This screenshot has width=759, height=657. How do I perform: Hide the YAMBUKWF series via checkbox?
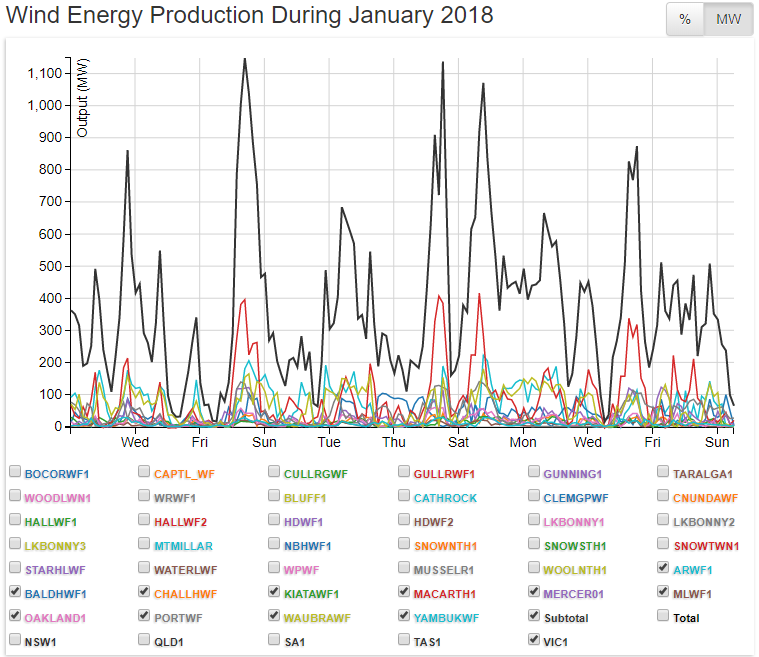click(405, 616)
